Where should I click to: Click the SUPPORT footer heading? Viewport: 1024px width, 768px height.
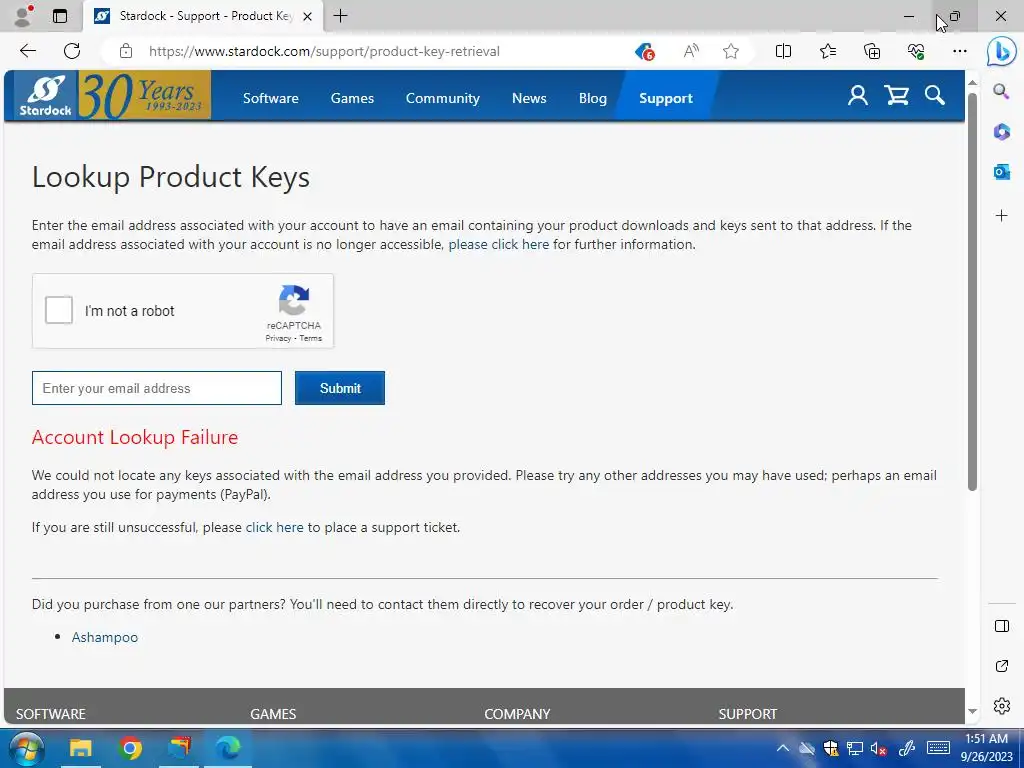(x=748, y=714)
